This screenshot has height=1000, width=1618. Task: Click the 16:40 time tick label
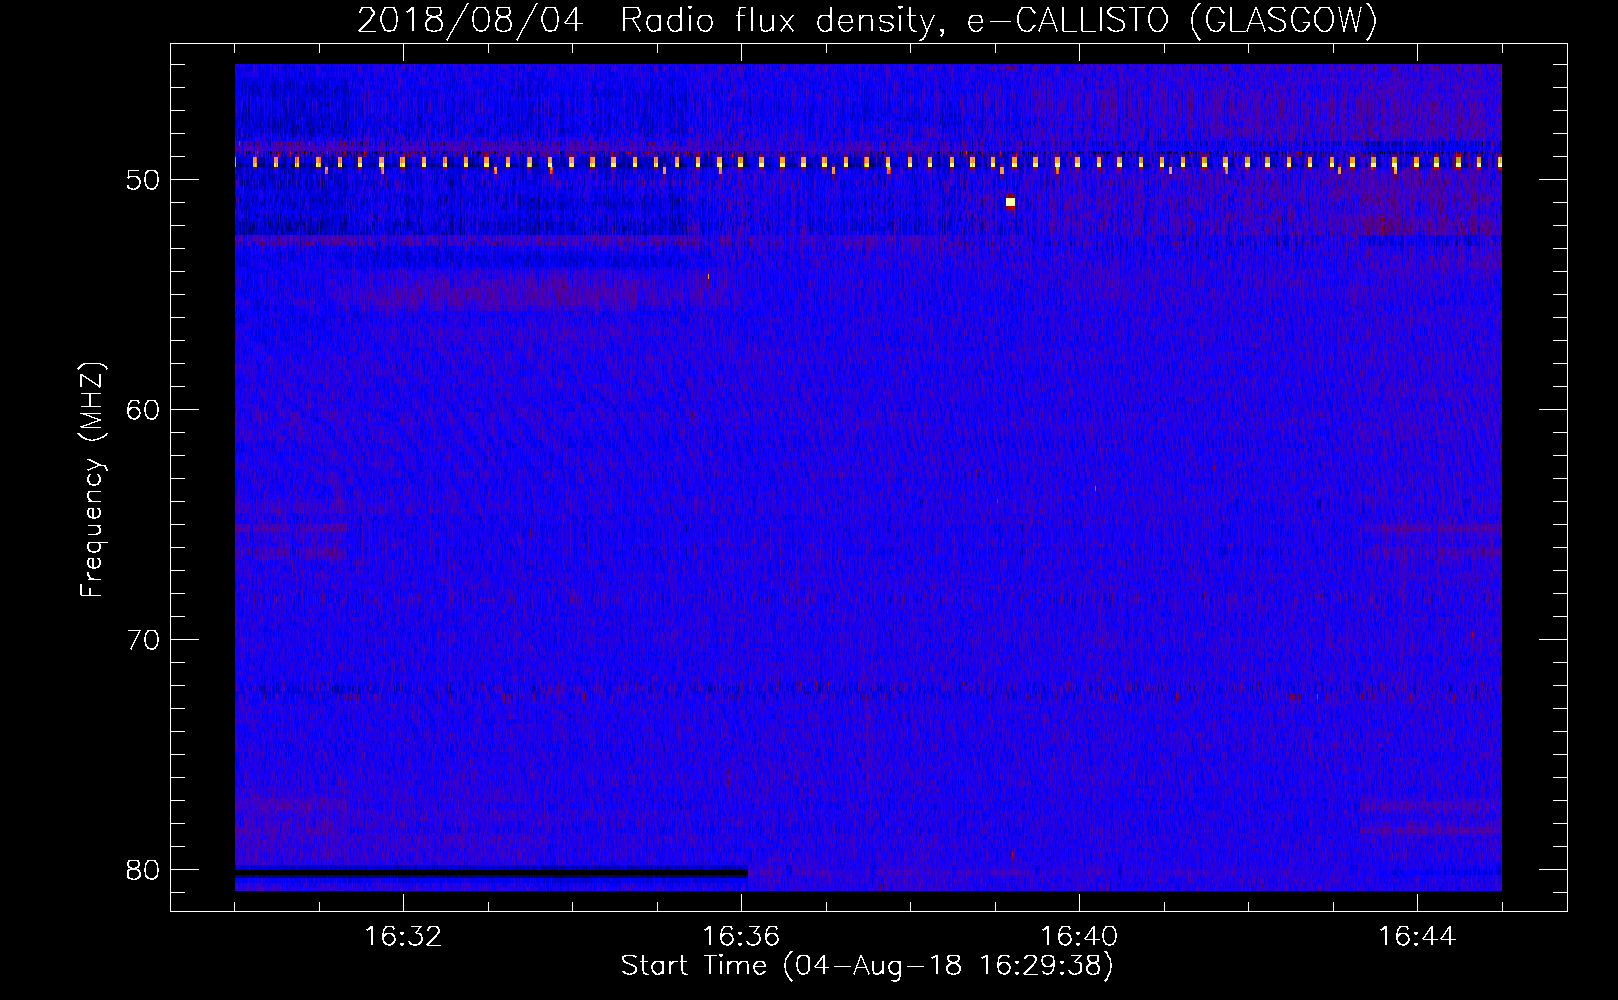tap(1079, 937)
